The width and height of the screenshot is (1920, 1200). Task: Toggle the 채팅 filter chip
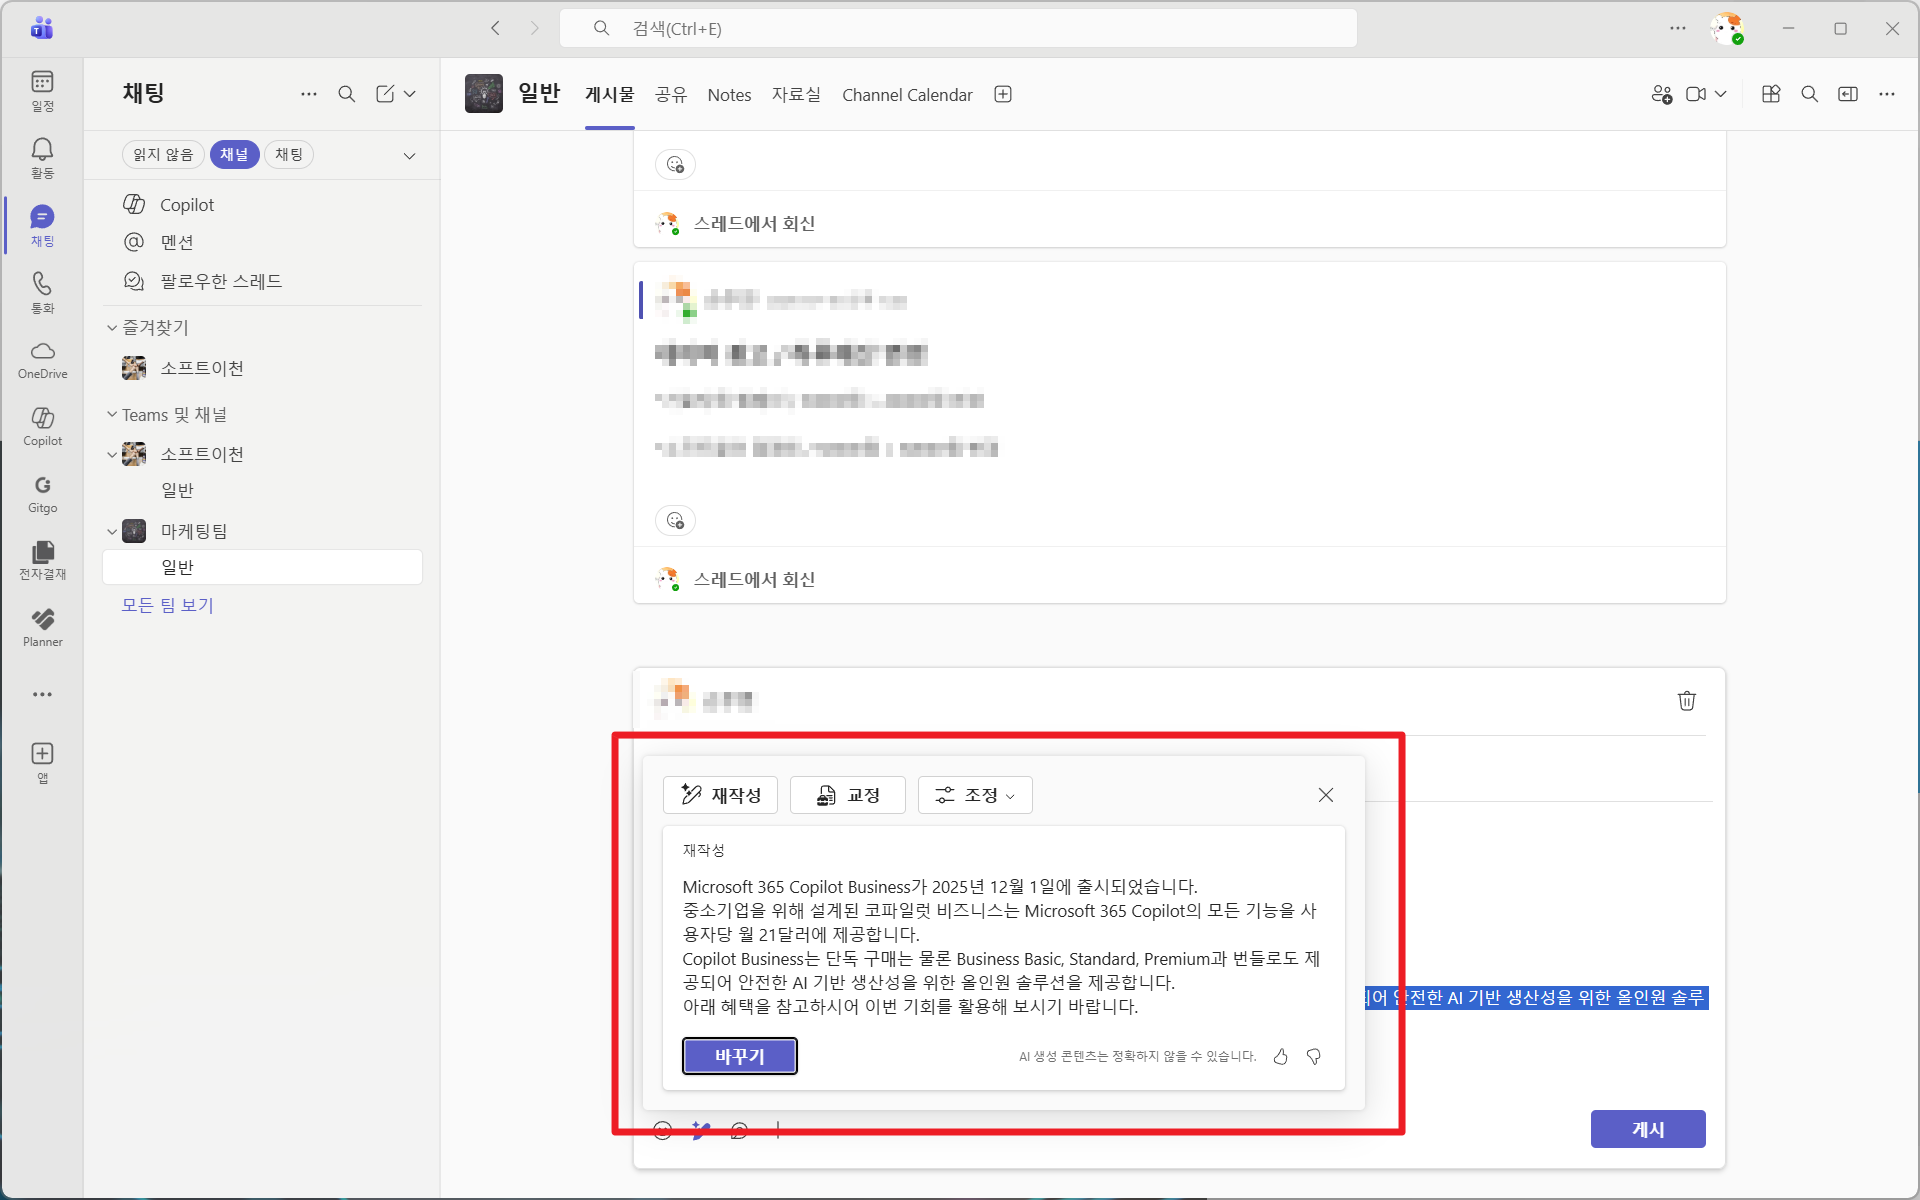(289, 154)
